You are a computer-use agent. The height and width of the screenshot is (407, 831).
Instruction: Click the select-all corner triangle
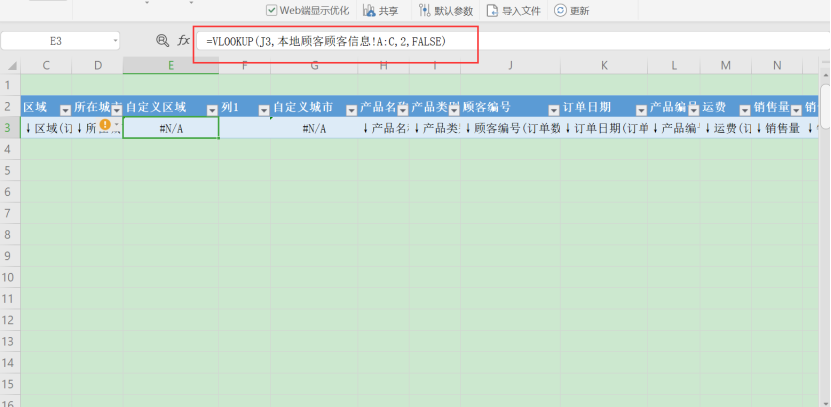click(11, 66)
